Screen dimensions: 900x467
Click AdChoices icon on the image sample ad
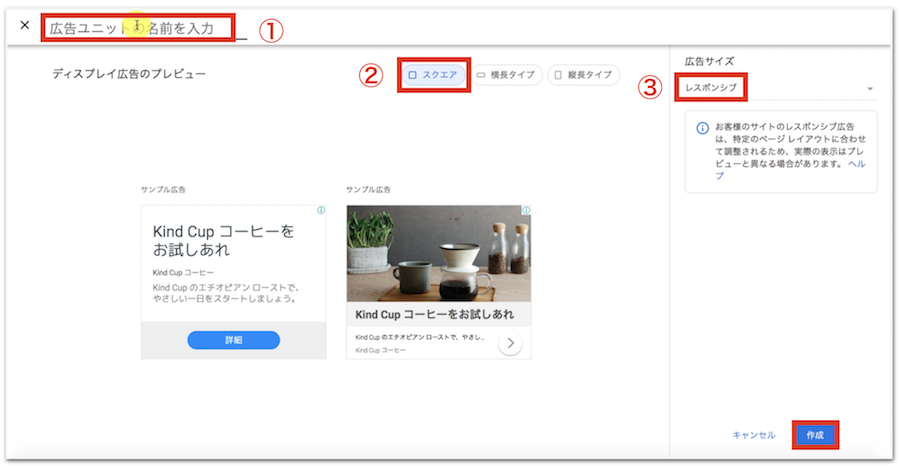pyautogui.click(x=526, y=211)
